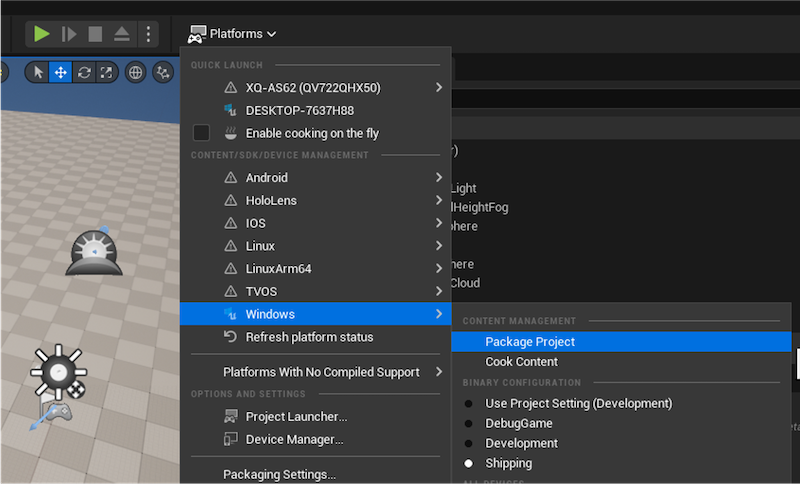Viewport: 800px width, 484px height.
Task: Click the Stop simulation icon
Action: [95, 34]
